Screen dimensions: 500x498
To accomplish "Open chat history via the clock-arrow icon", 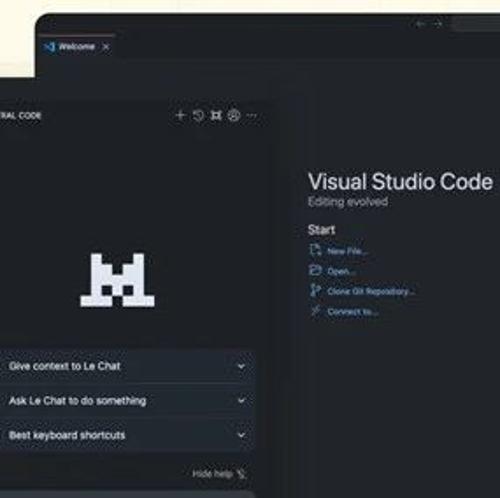I will coord(198,115).
